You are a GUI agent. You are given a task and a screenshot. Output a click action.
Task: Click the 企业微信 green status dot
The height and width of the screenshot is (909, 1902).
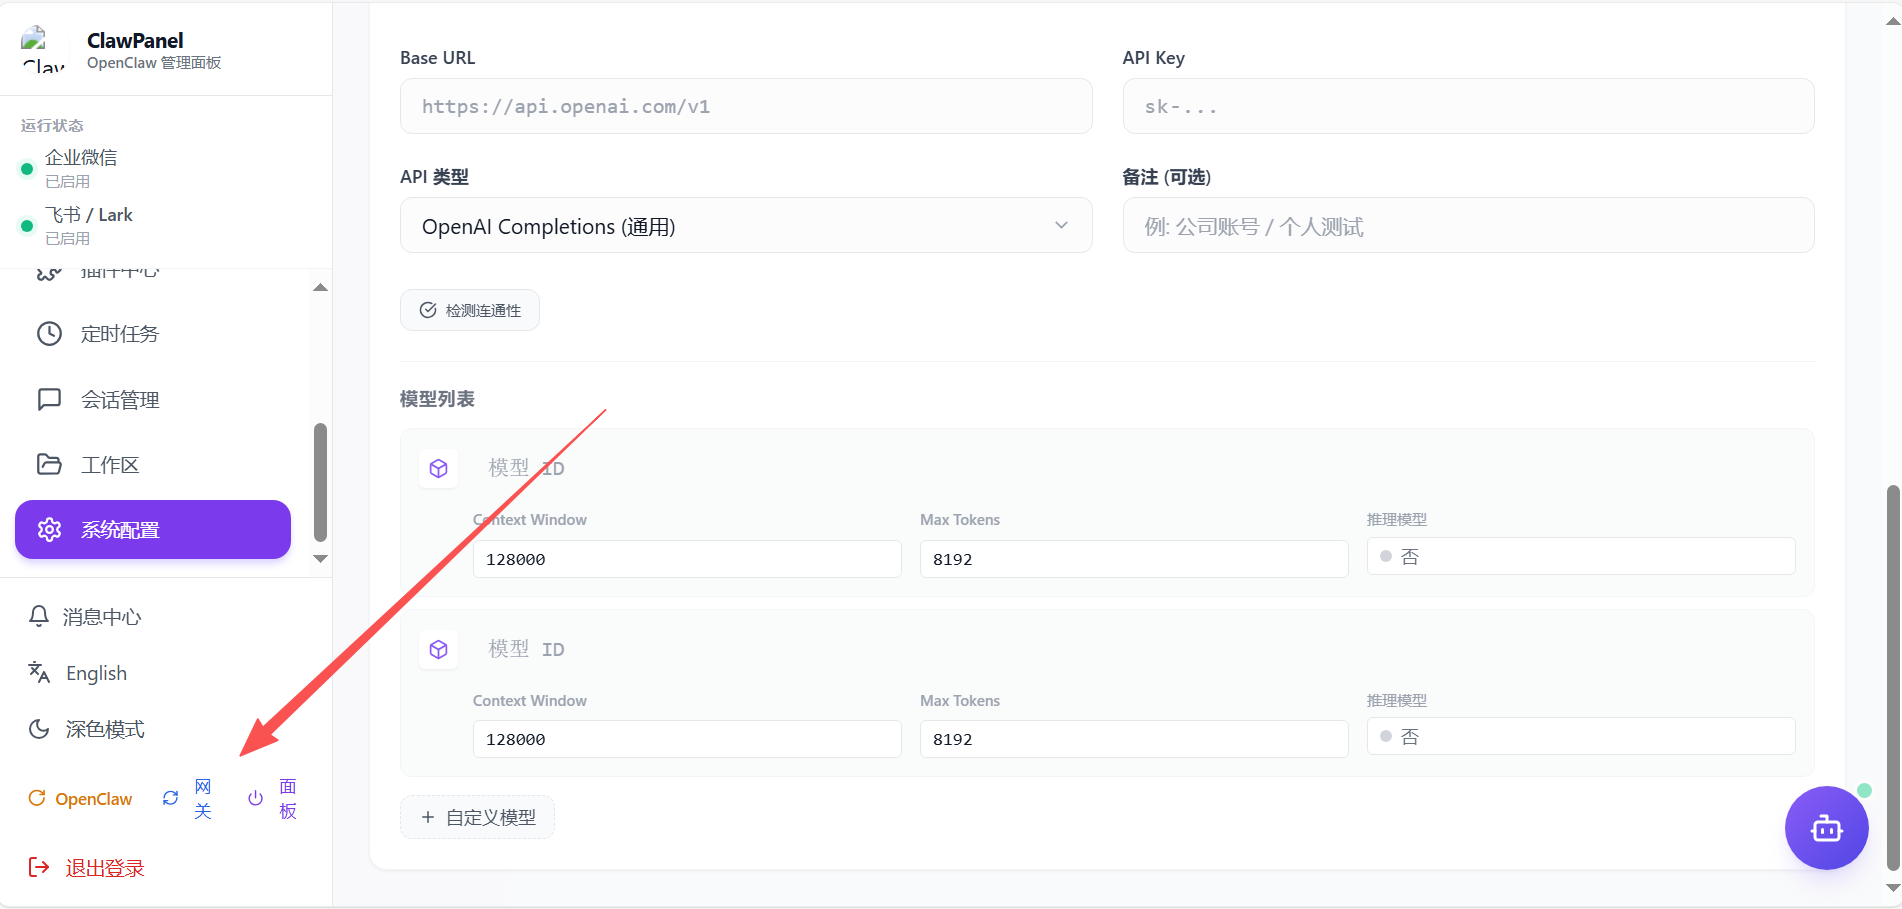click(27, 169)
